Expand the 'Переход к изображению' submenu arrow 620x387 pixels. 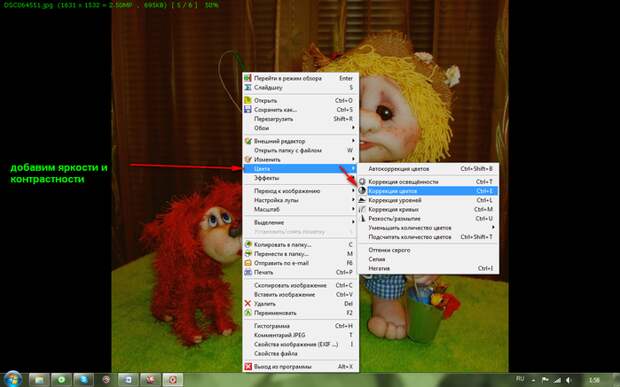point(353,191)
